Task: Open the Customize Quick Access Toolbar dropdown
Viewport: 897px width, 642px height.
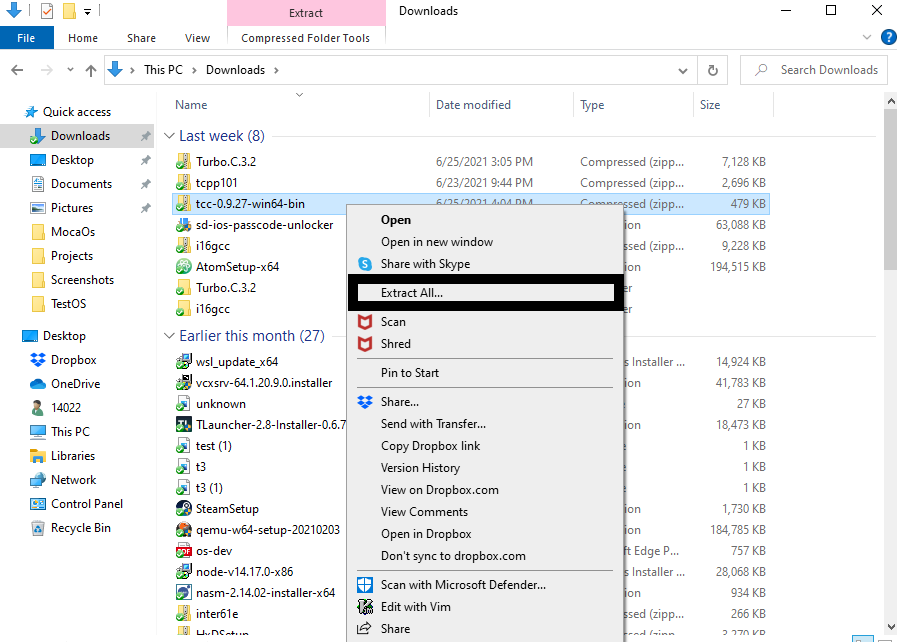Action: pos(88,11)
